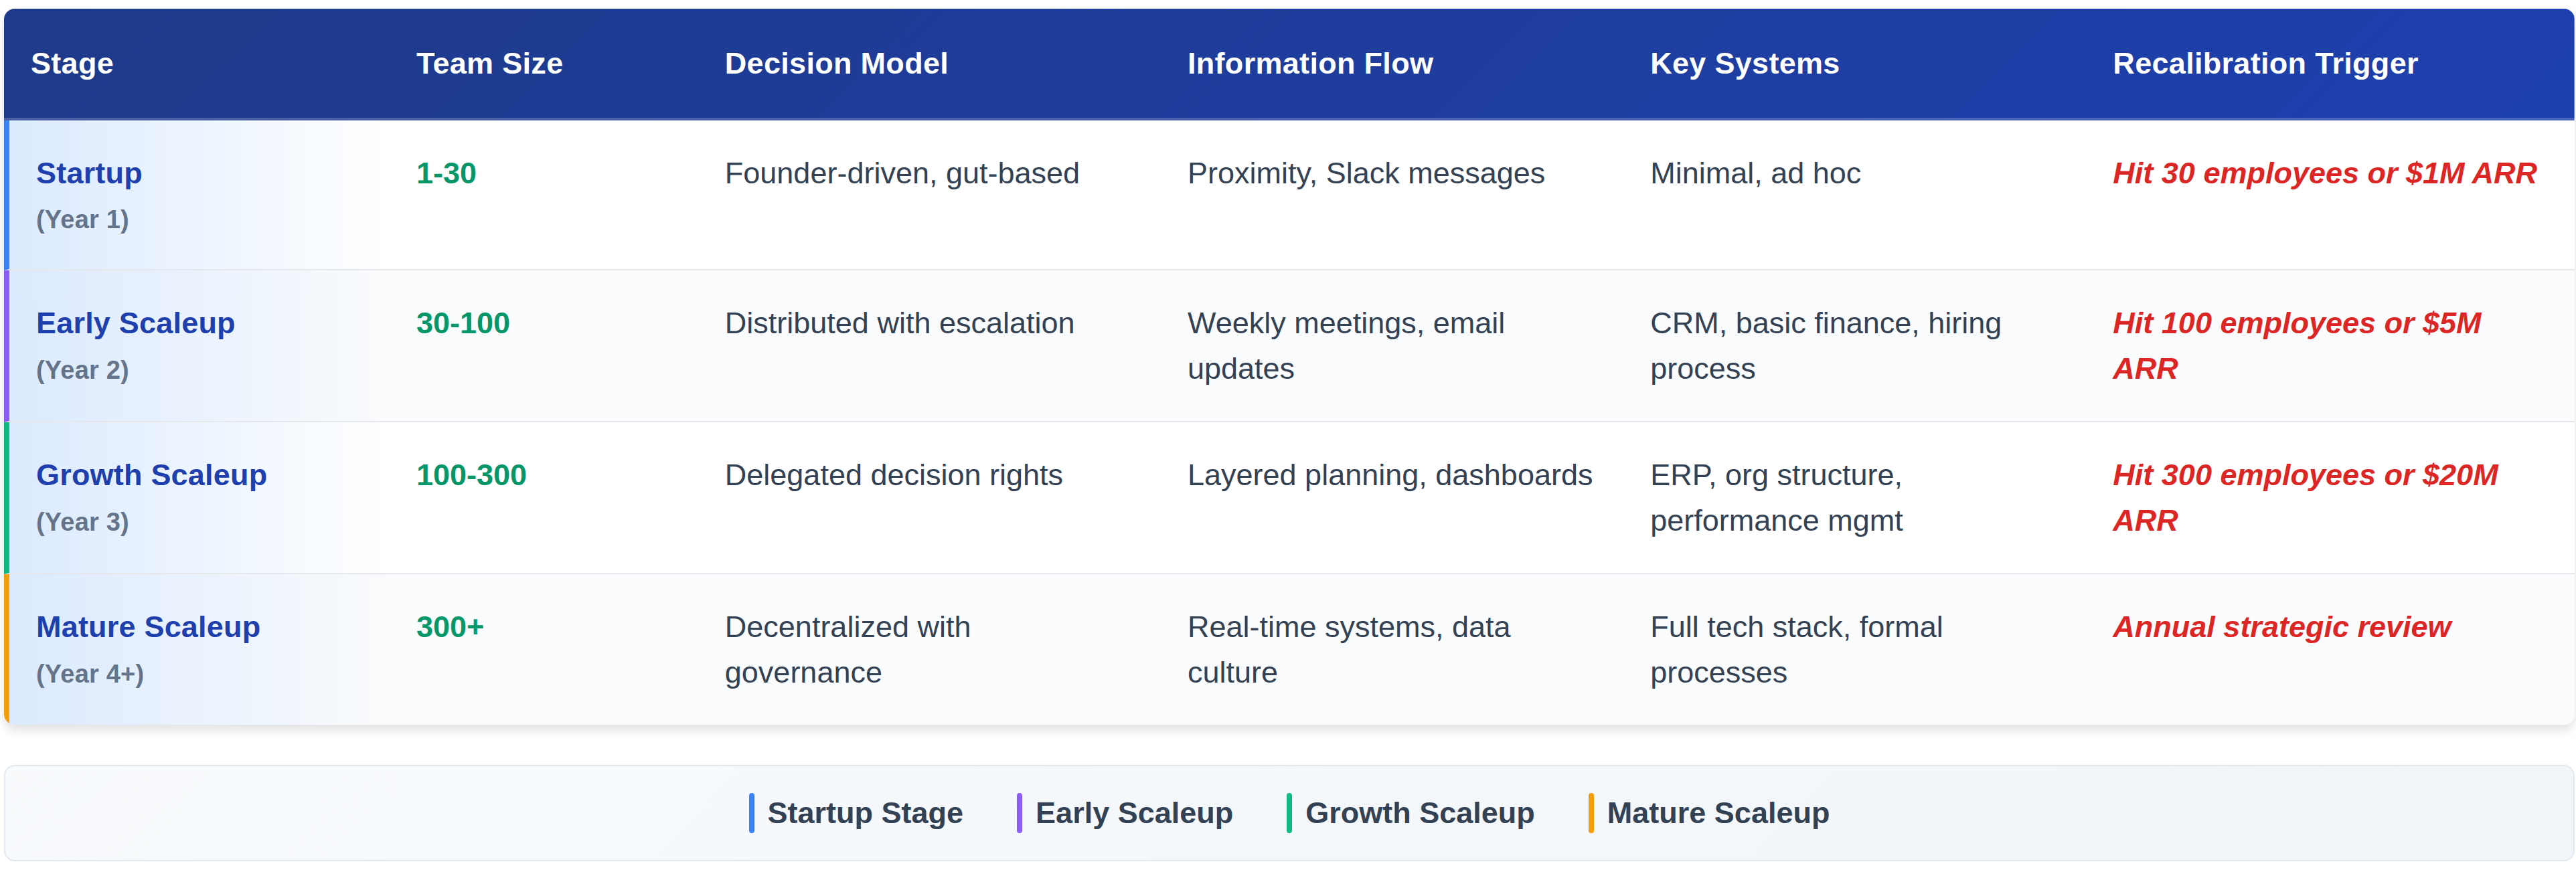
Task: Click the Information Flow column header
Action: [1309, 64]
